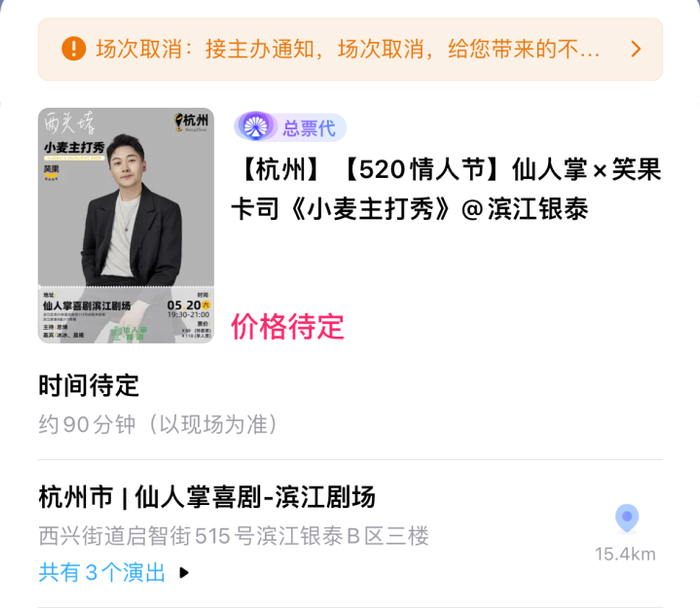Open the 共有3个演出 link
700x611 pixels.
[x=102, y=573]
